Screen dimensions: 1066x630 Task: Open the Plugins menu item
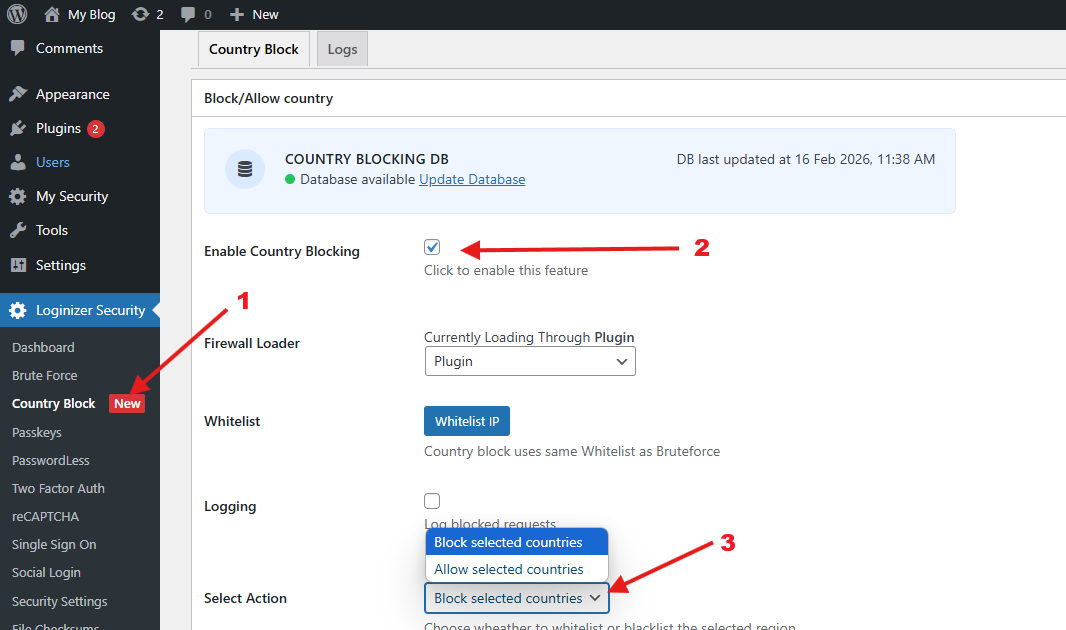coord(58,128)
